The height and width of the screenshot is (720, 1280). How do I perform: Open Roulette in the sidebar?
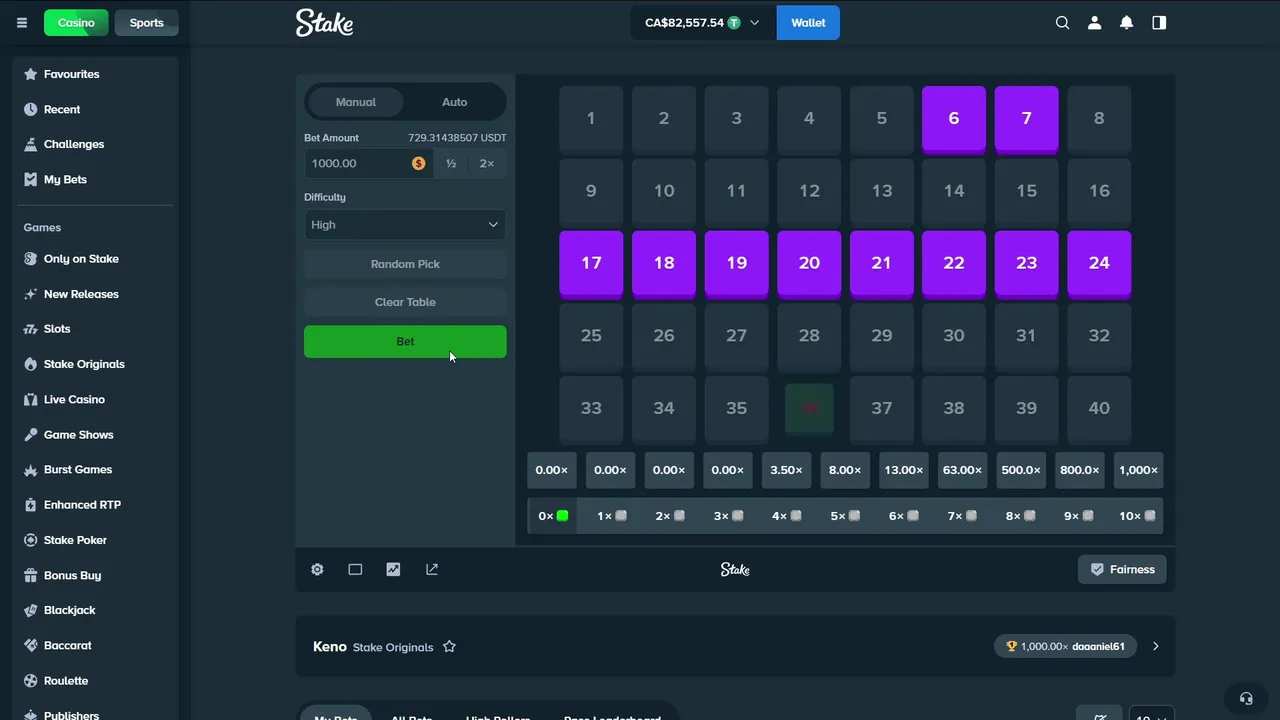click(x=96, y=681)
